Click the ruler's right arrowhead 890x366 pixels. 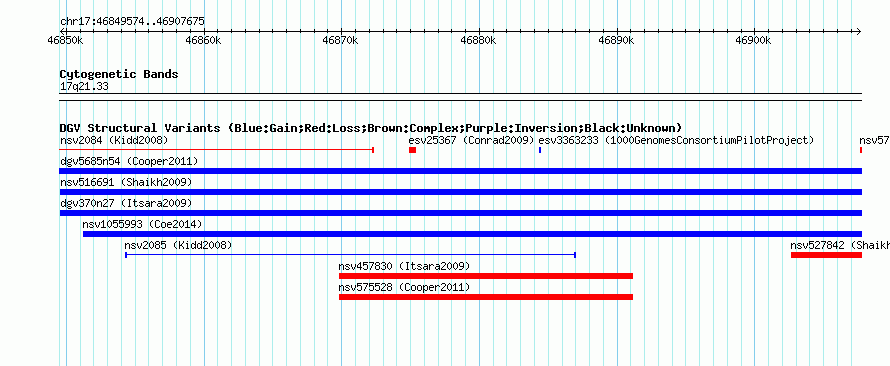point(858,32)
